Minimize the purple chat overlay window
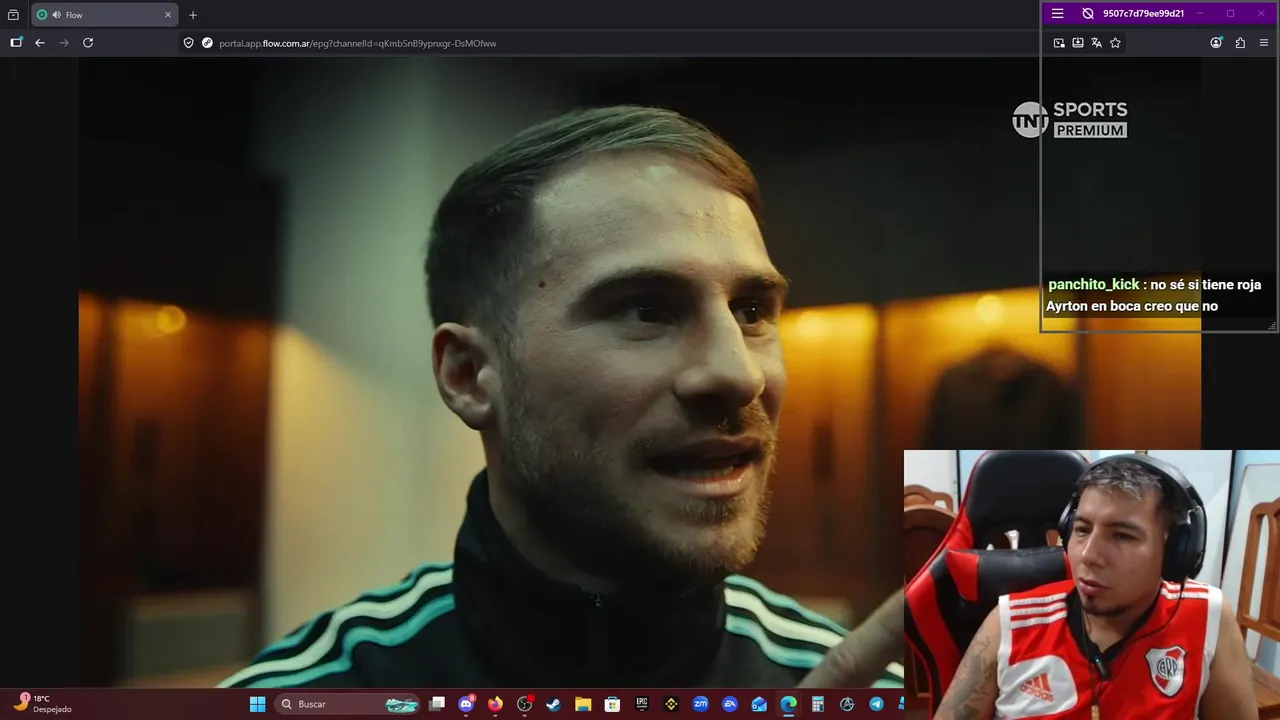The width and height of the screenshot is (1280, 720). (x=1201, y=14)
